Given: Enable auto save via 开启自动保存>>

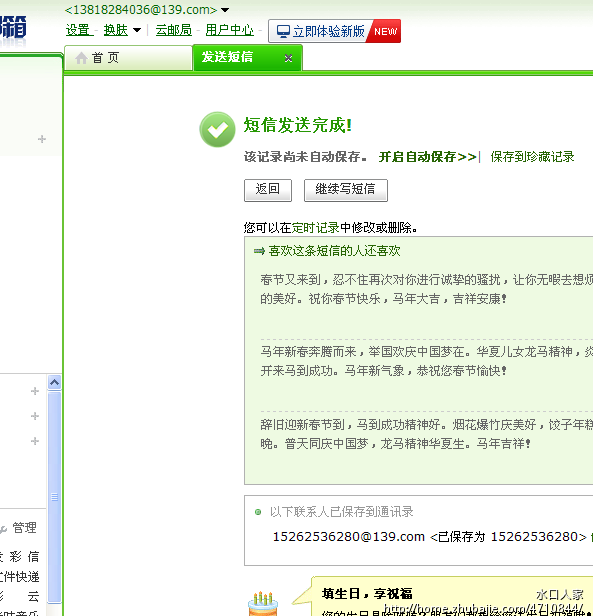Looking at the screenshot, I should click(428, 157).
